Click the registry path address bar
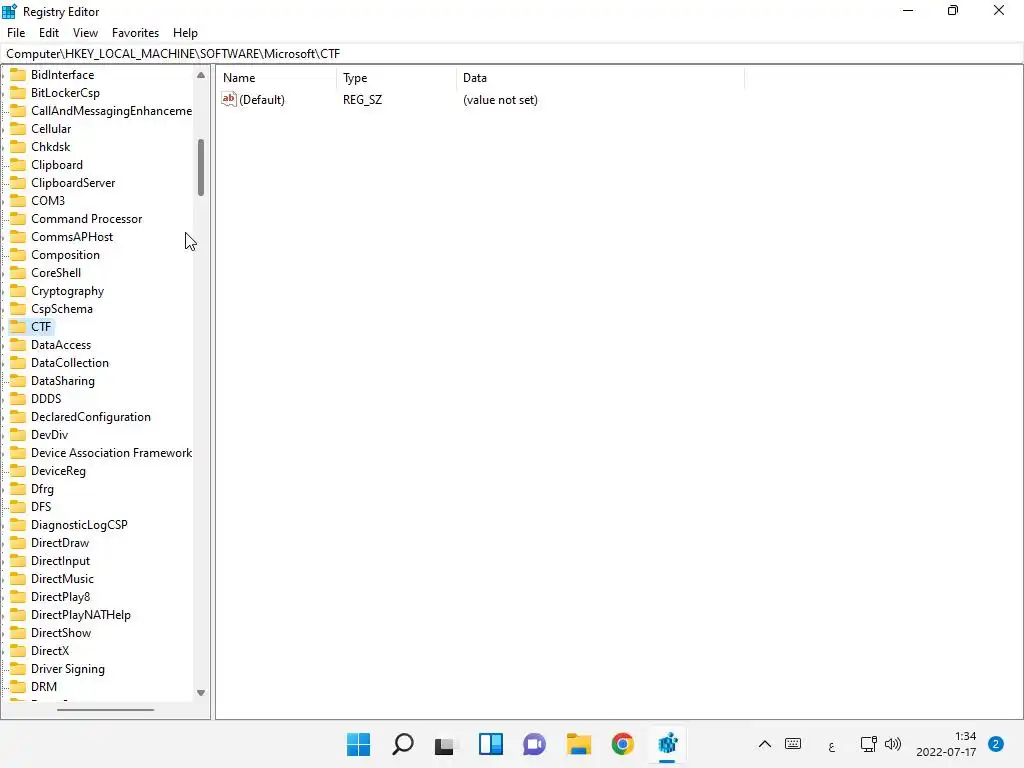The height and width of the screenshot is (768, 1024). pyautogui.click(x=512, y=54)
